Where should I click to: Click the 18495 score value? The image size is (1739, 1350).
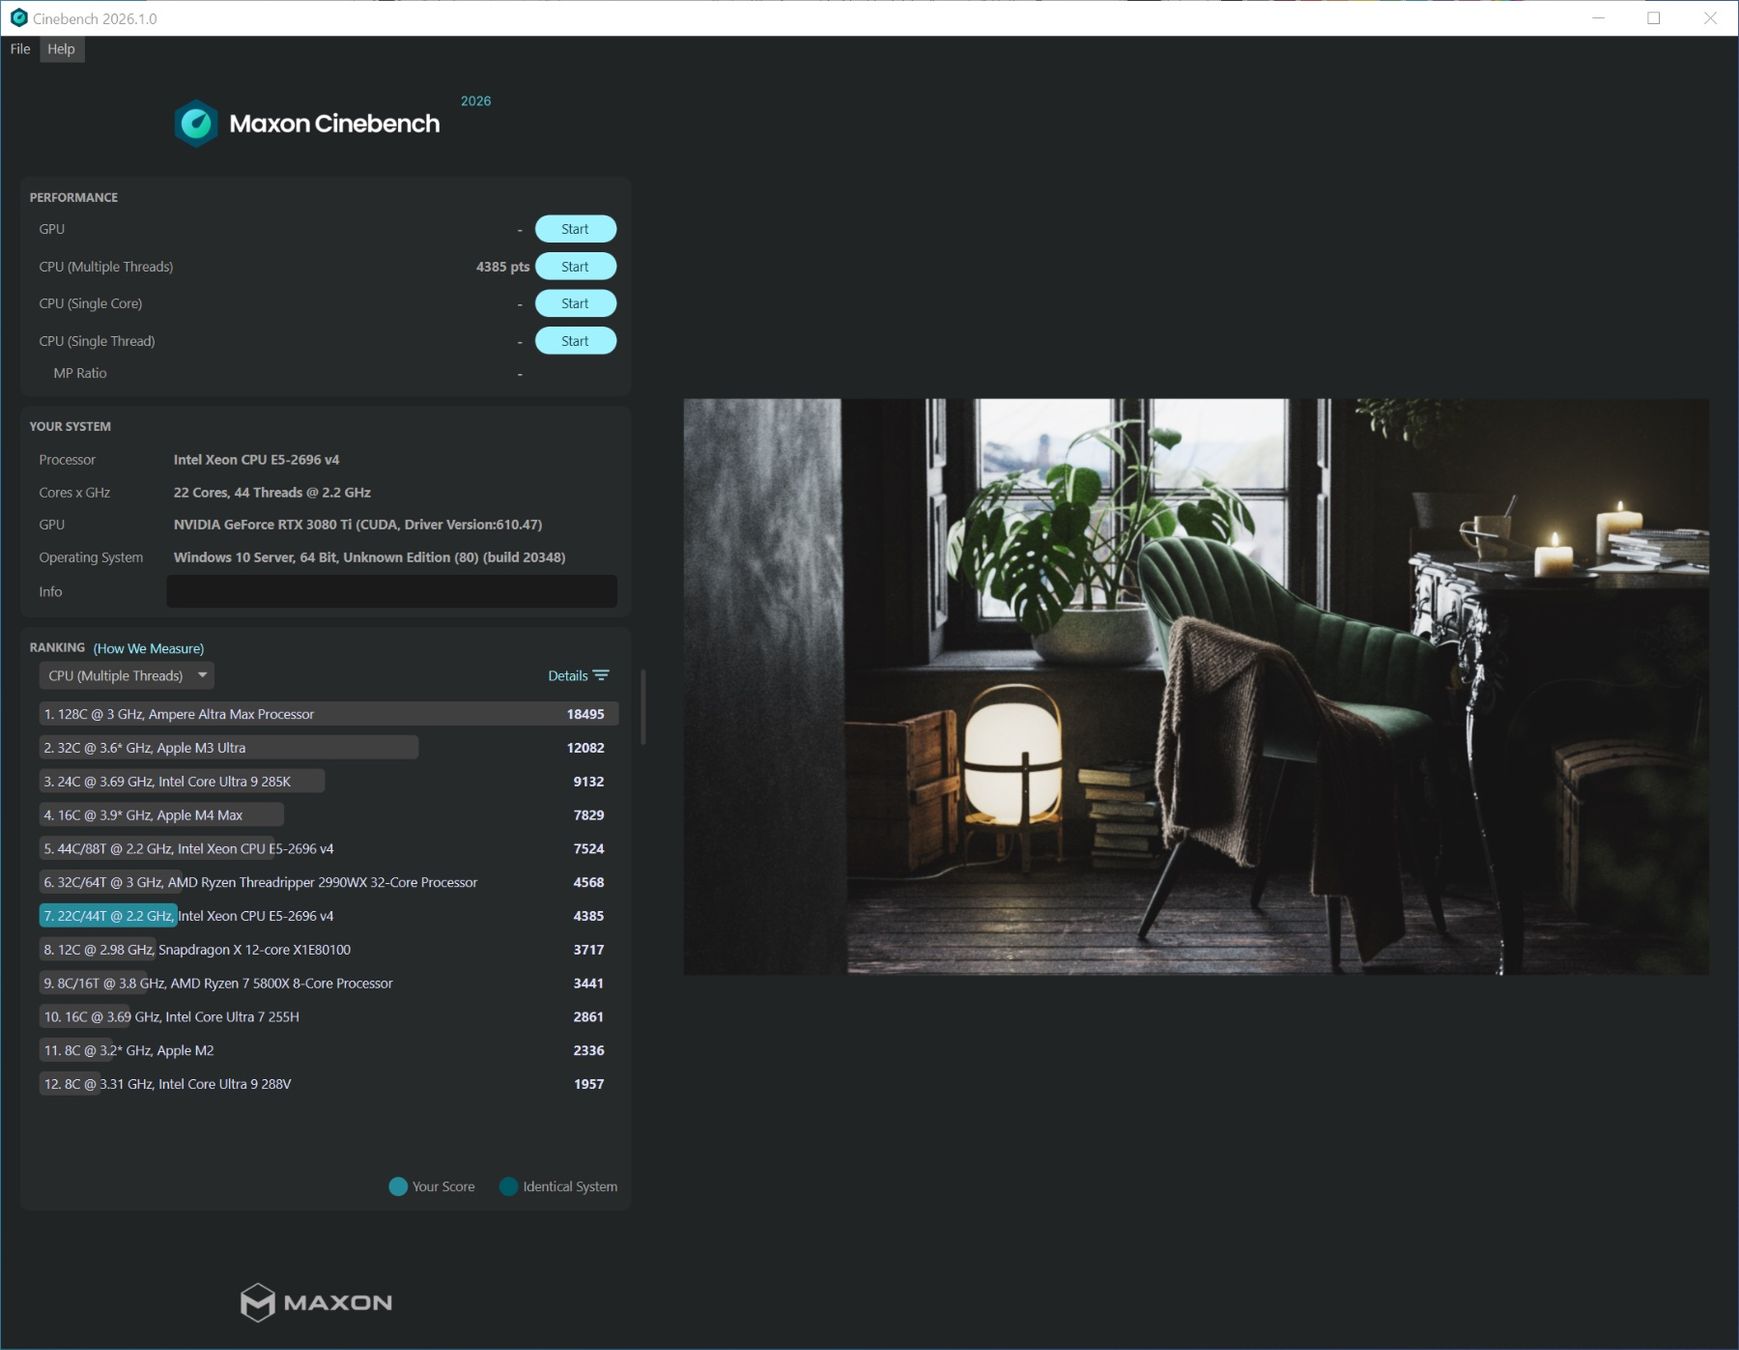click(x=585, y=714)
